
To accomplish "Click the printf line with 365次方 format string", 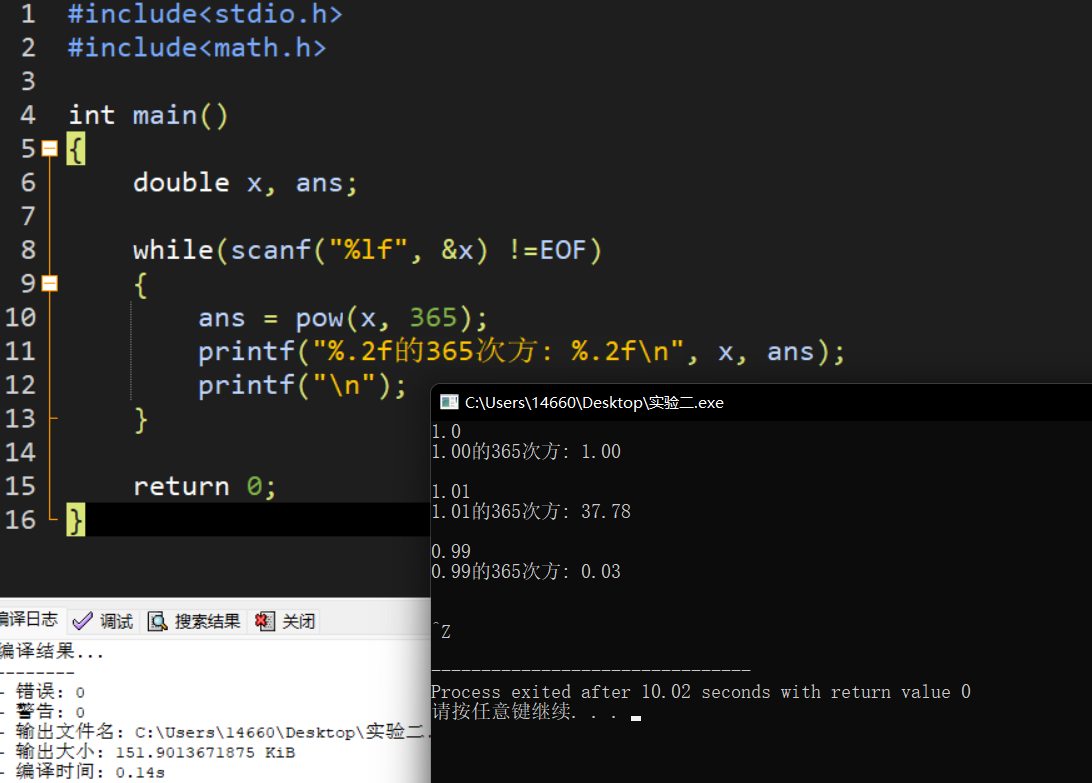I will click(521, 351).
